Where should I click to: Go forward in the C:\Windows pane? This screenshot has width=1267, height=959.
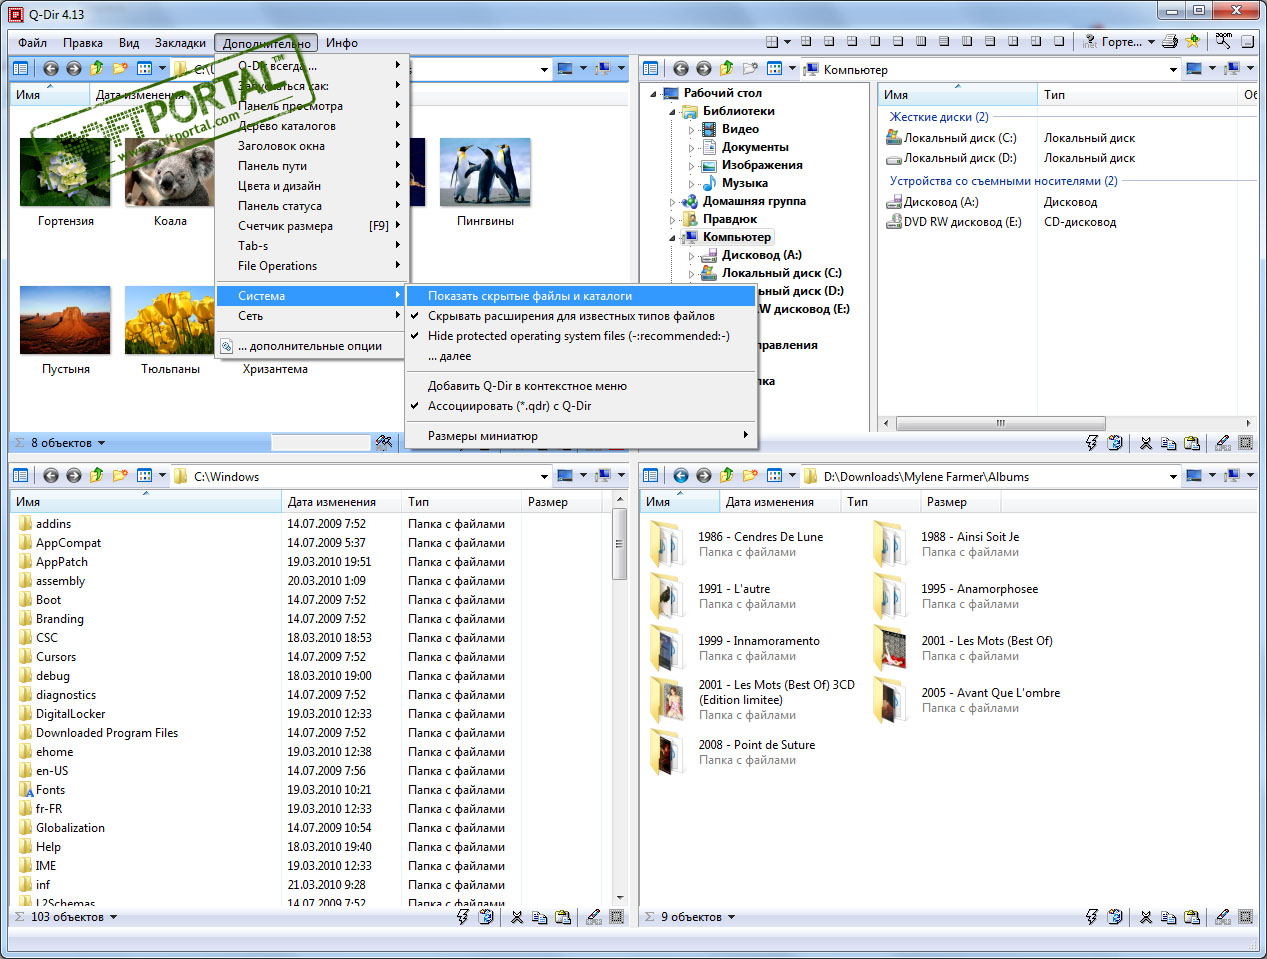coord(73,476)
